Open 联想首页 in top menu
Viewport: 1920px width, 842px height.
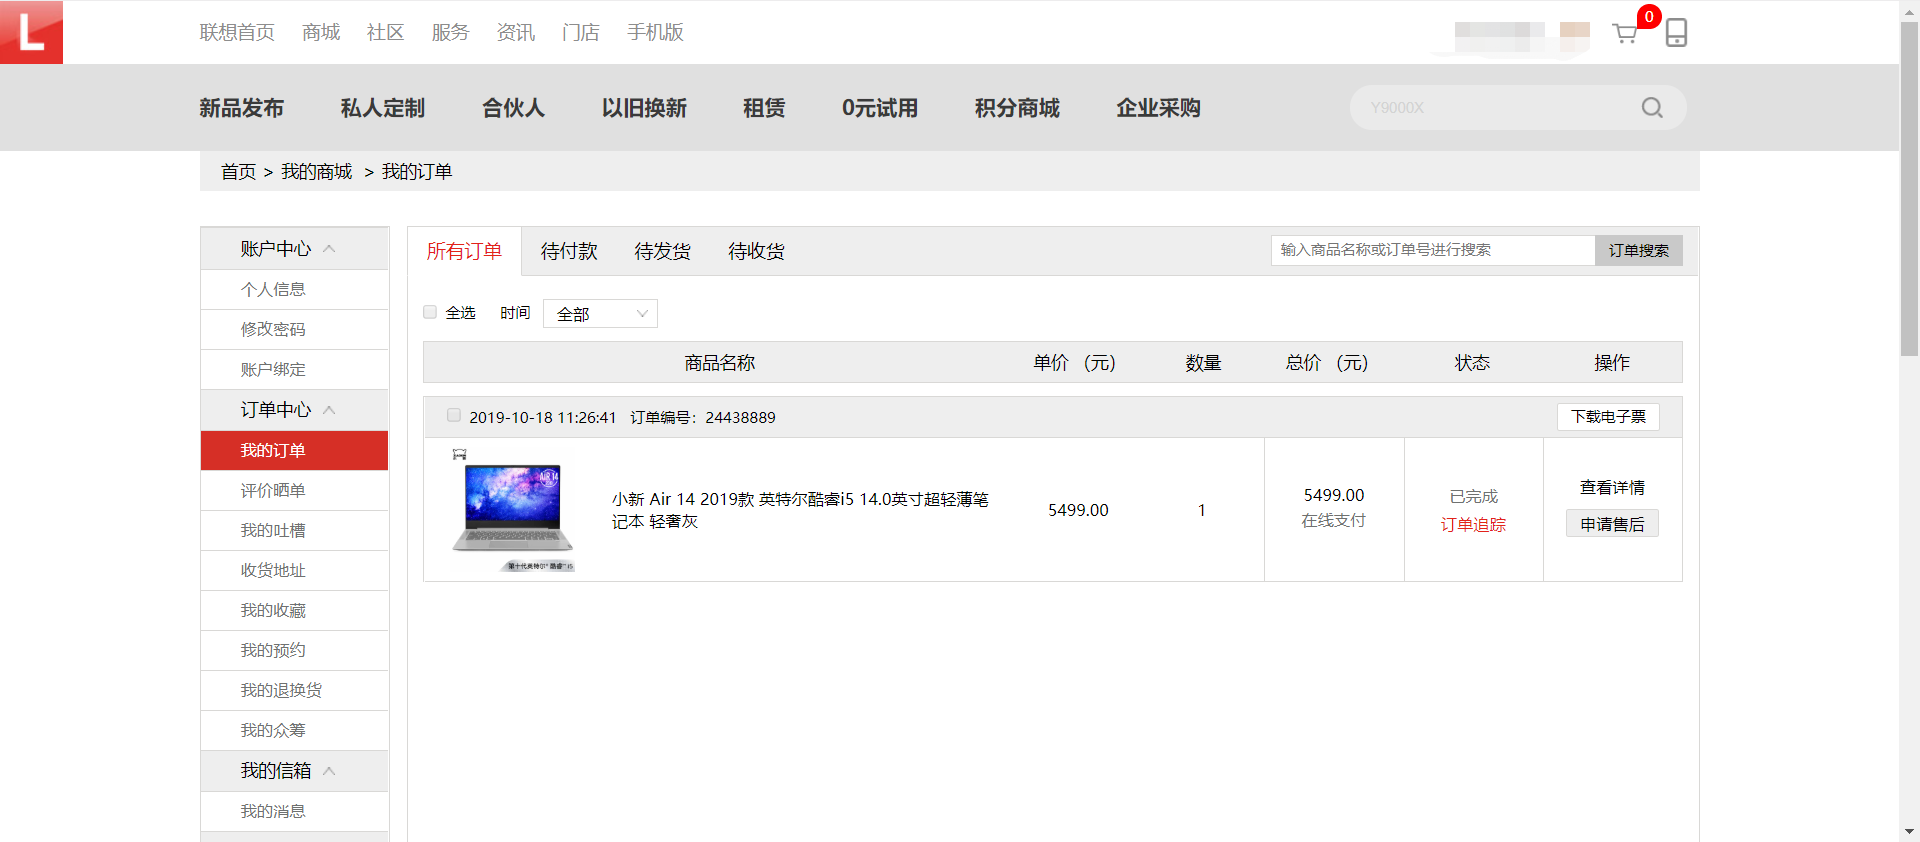tap(237, 32)
